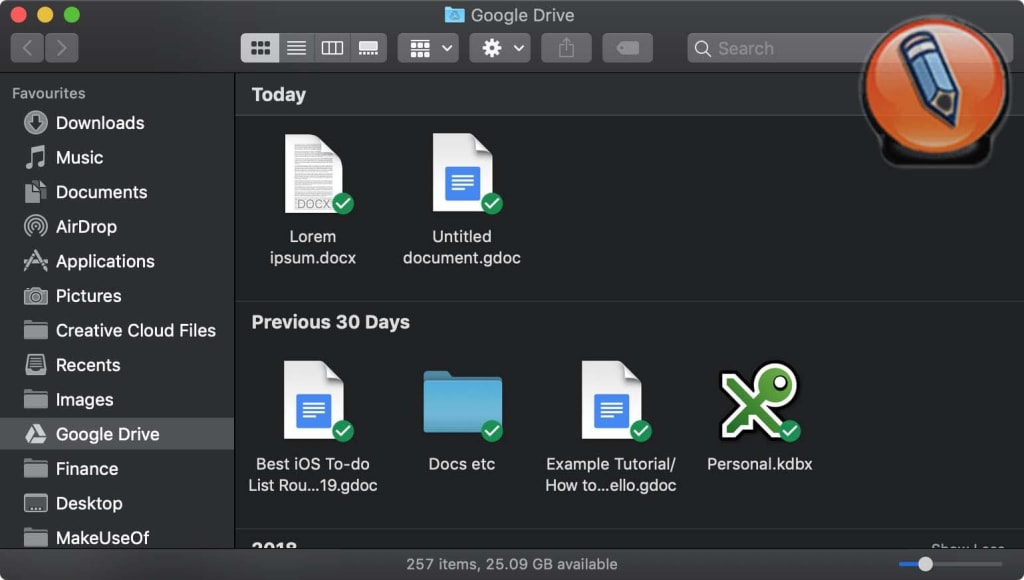1024x580 pixels.
Task: Switch to icon view
Action: [x=260, y=48]
